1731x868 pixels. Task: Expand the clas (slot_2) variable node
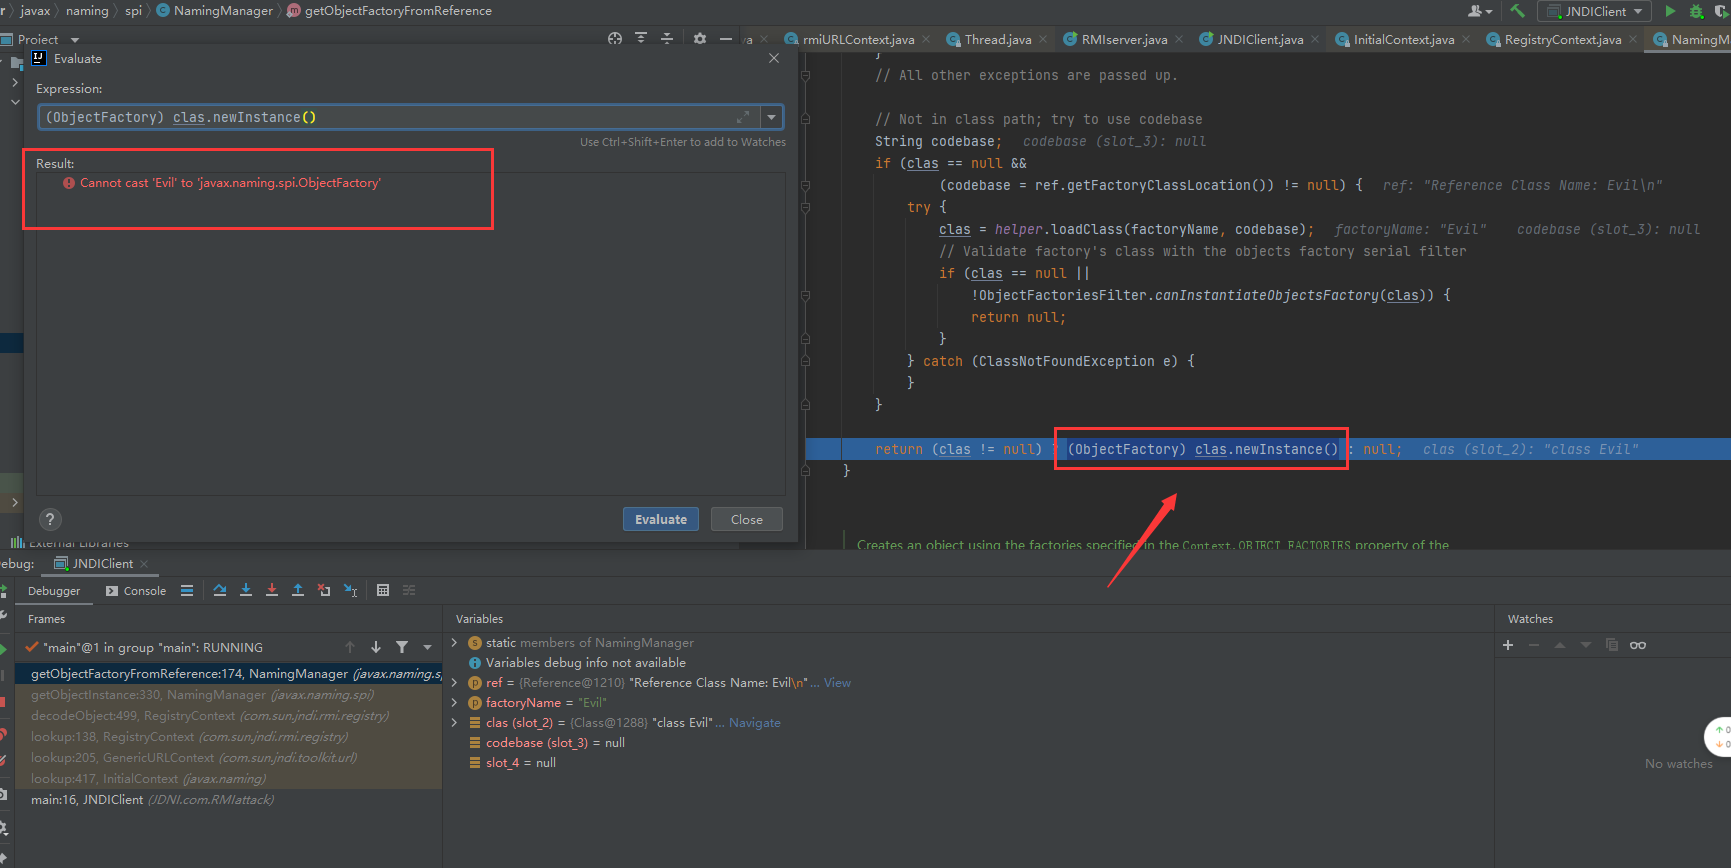coord(454,723)
